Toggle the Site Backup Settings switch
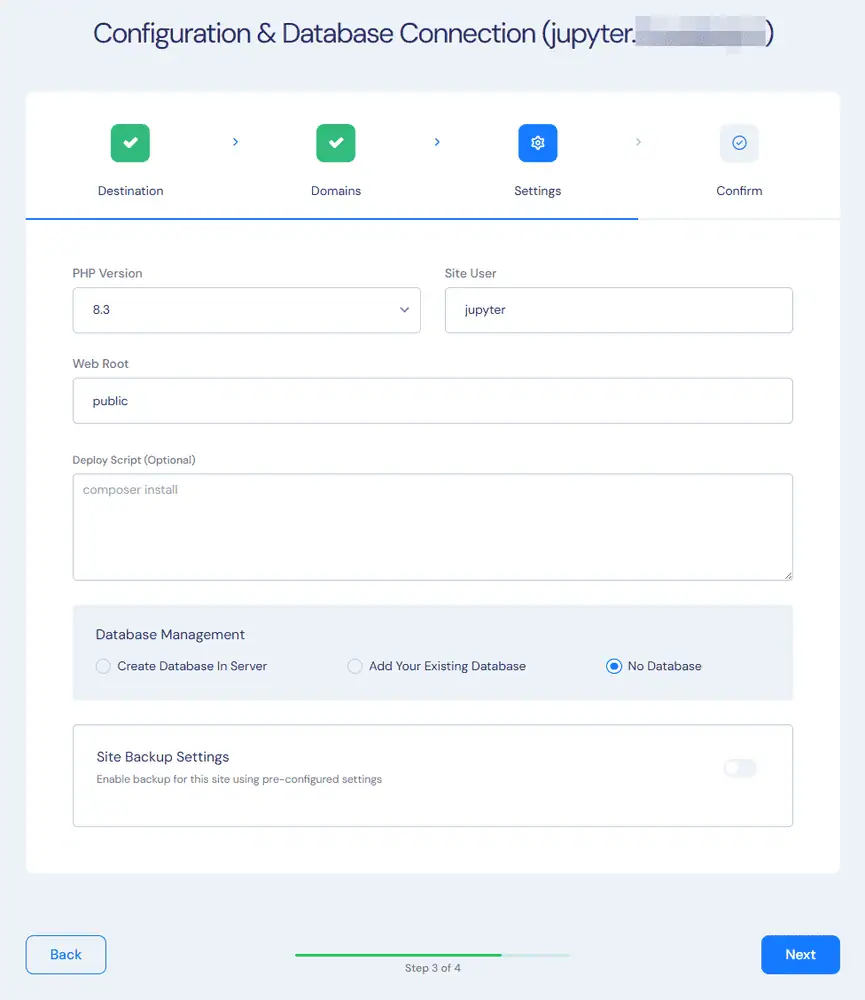 click(x=740, y=768)
